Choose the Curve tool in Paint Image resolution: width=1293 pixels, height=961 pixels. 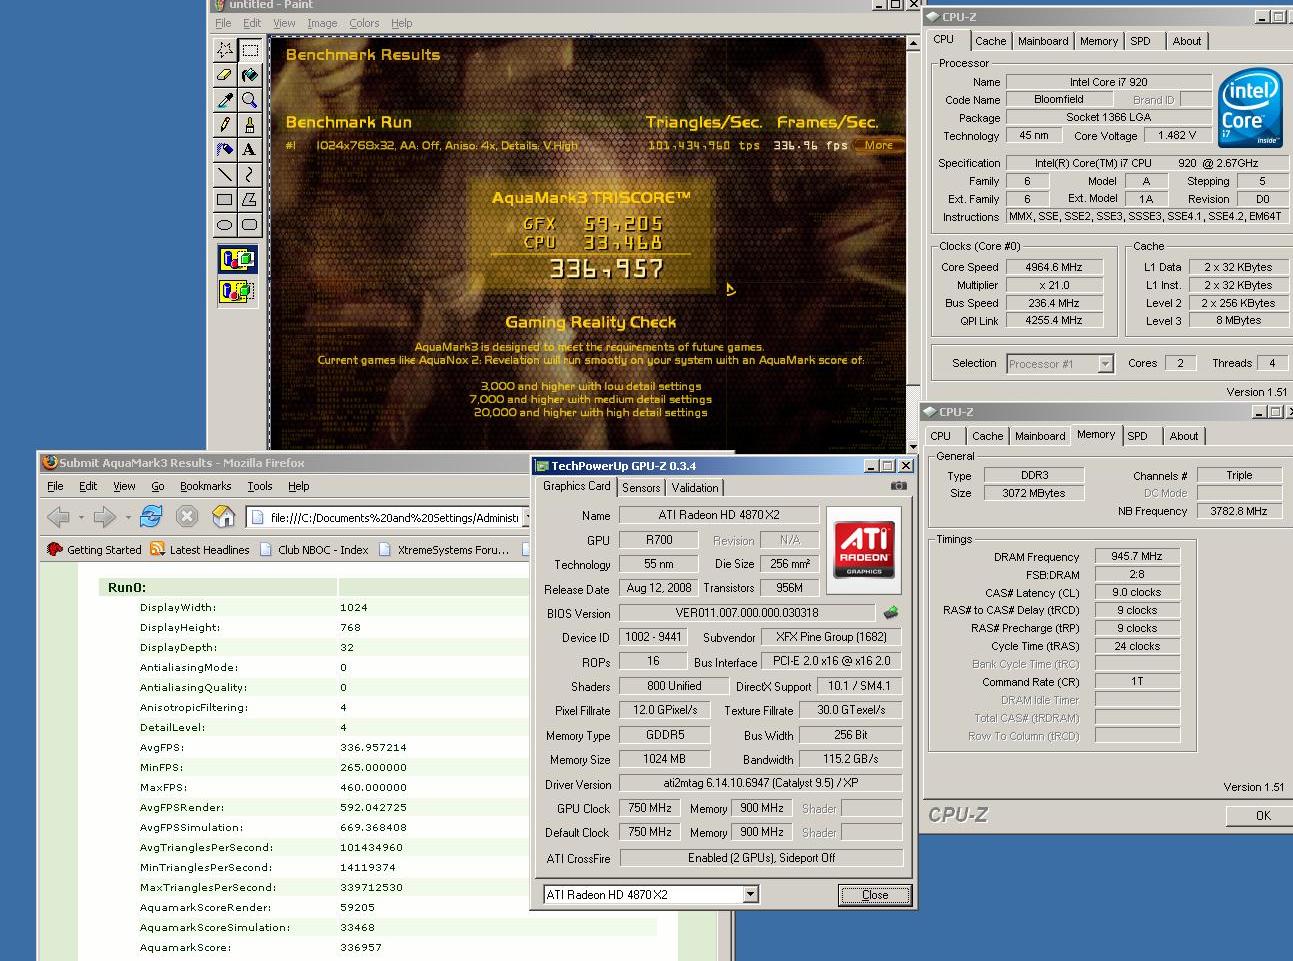click(249, 174)
